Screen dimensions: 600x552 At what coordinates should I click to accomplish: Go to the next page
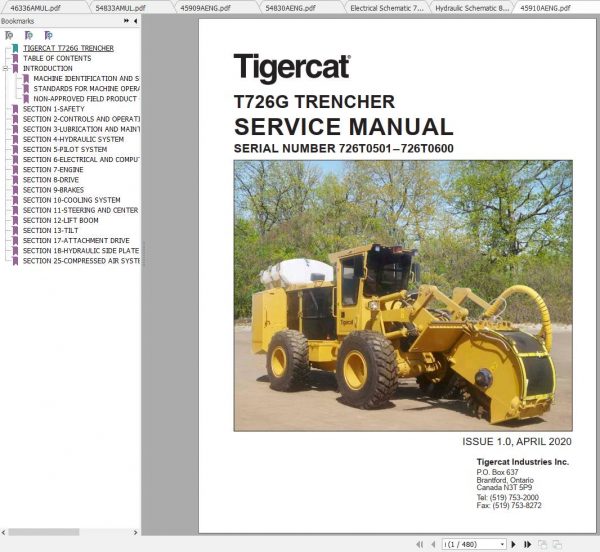click(514, 544)
